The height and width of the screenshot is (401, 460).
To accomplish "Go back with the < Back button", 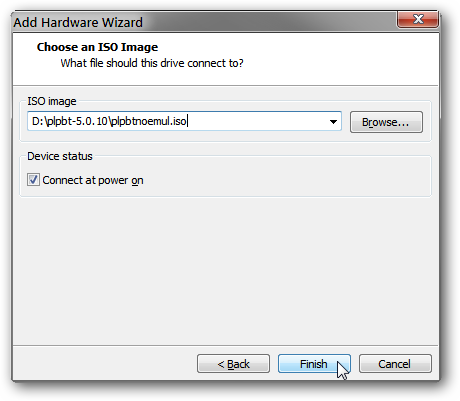I will point(233,364).
